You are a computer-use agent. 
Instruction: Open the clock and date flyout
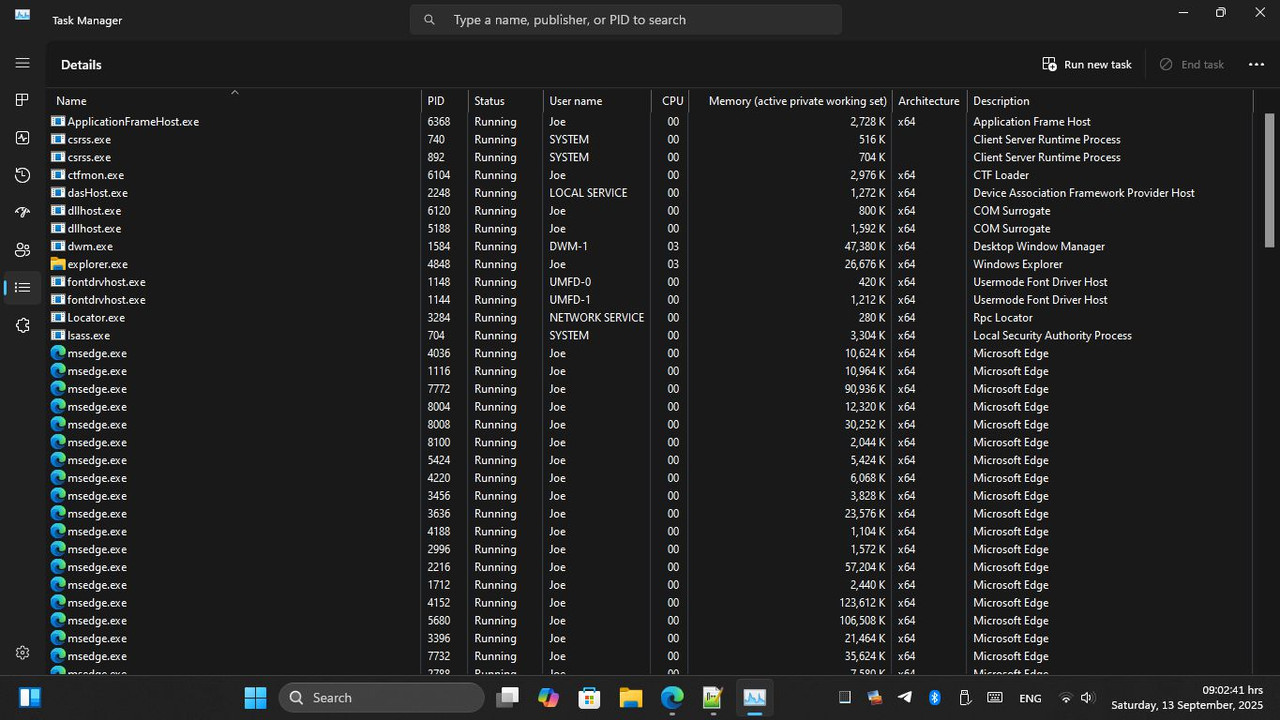coord(1187,698)
